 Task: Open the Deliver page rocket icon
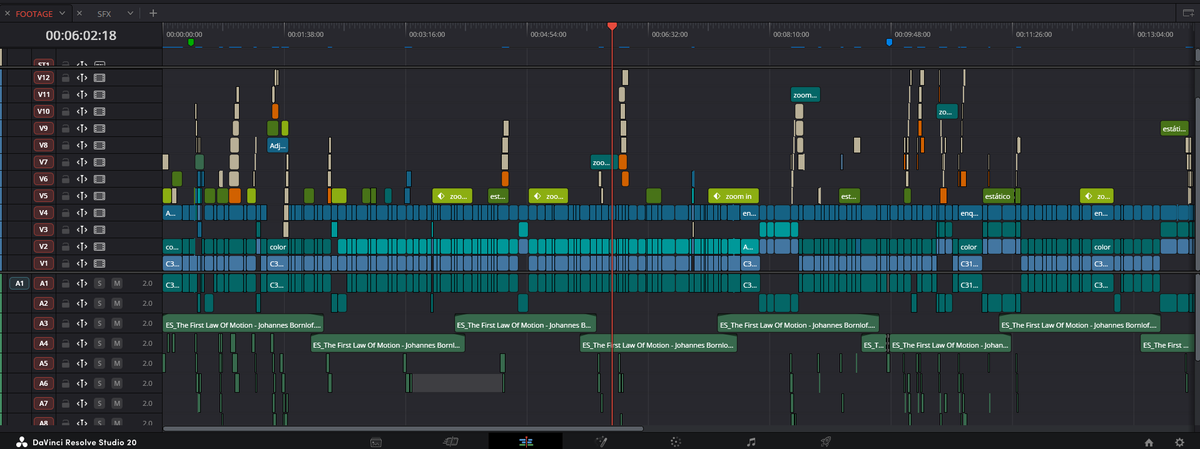(826, 440)
